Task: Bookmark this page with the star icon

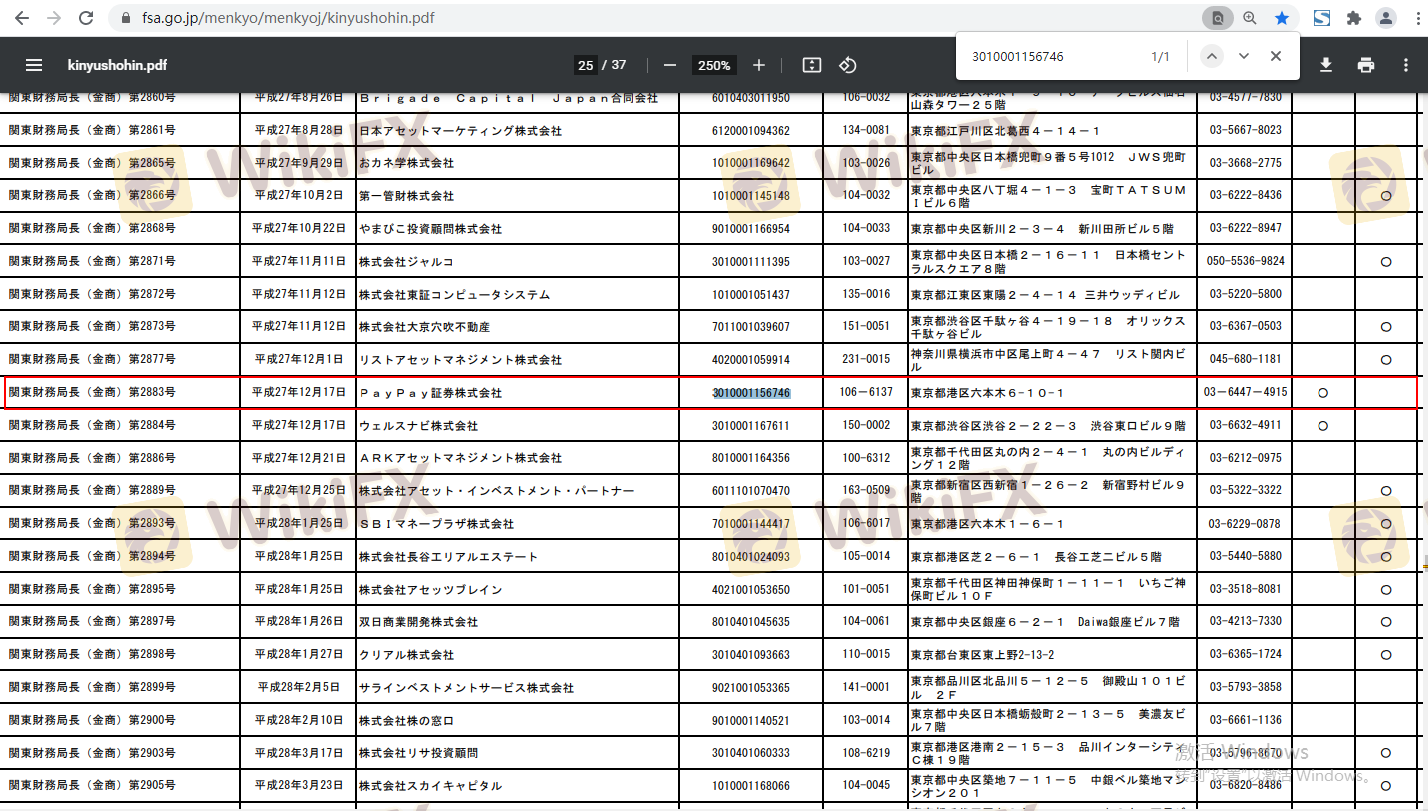Action: [1282, 18]
